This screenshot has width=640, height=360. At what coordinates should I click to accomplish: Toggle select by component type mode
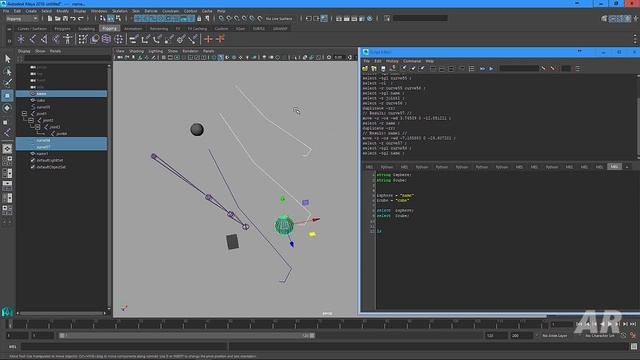coord(118,18)
